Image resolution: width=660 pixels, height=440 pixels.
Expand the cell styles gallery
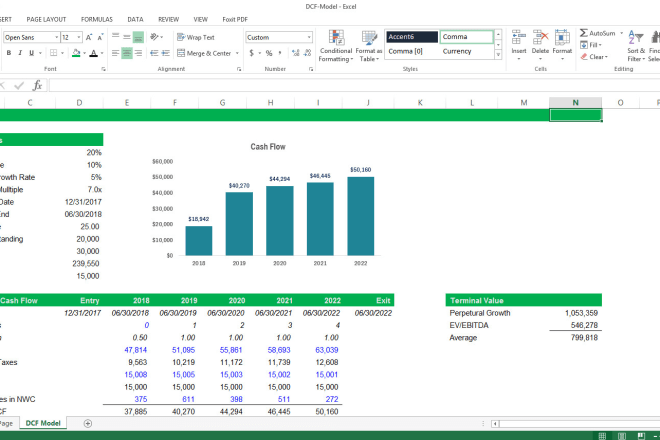[x=498, y=55]
